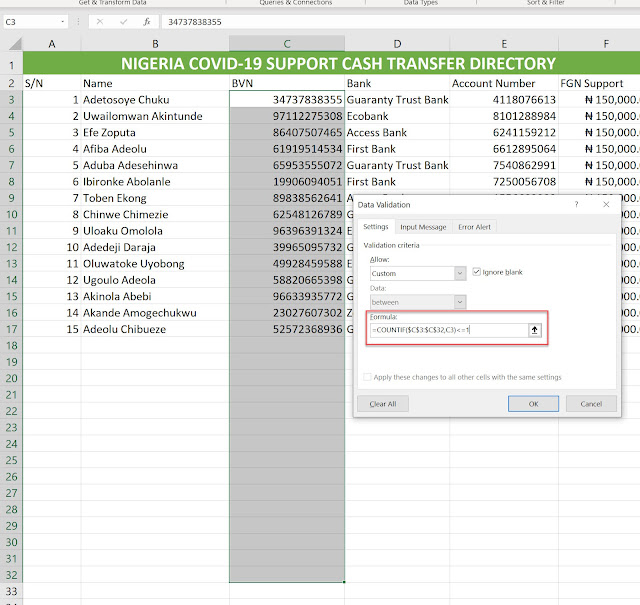Select the Access Bank cell
The height and width of the screenshot is (605, 640).
[x=397, y=132]
